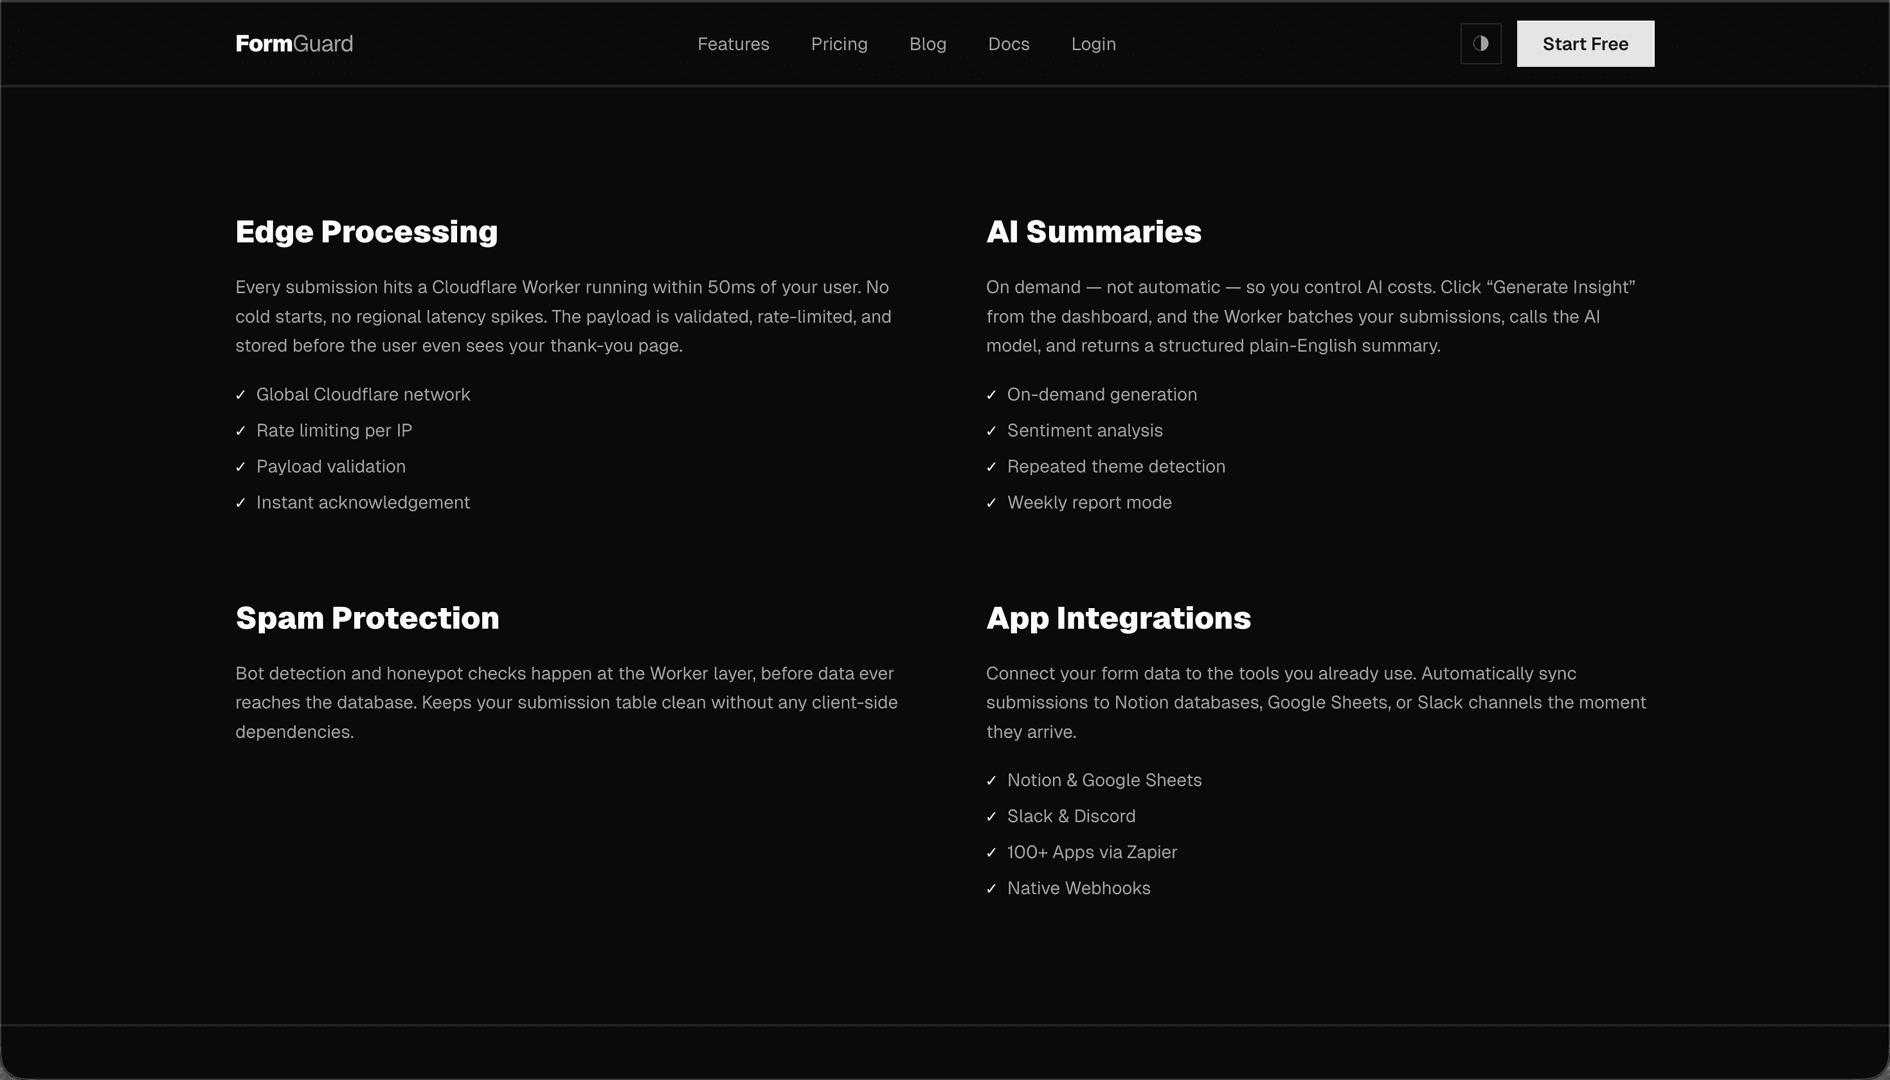This screenshot has height=1080, width=1890.
Task: Select the 100+ Apps via Zapier item
Action: (x=1092, y=853)
